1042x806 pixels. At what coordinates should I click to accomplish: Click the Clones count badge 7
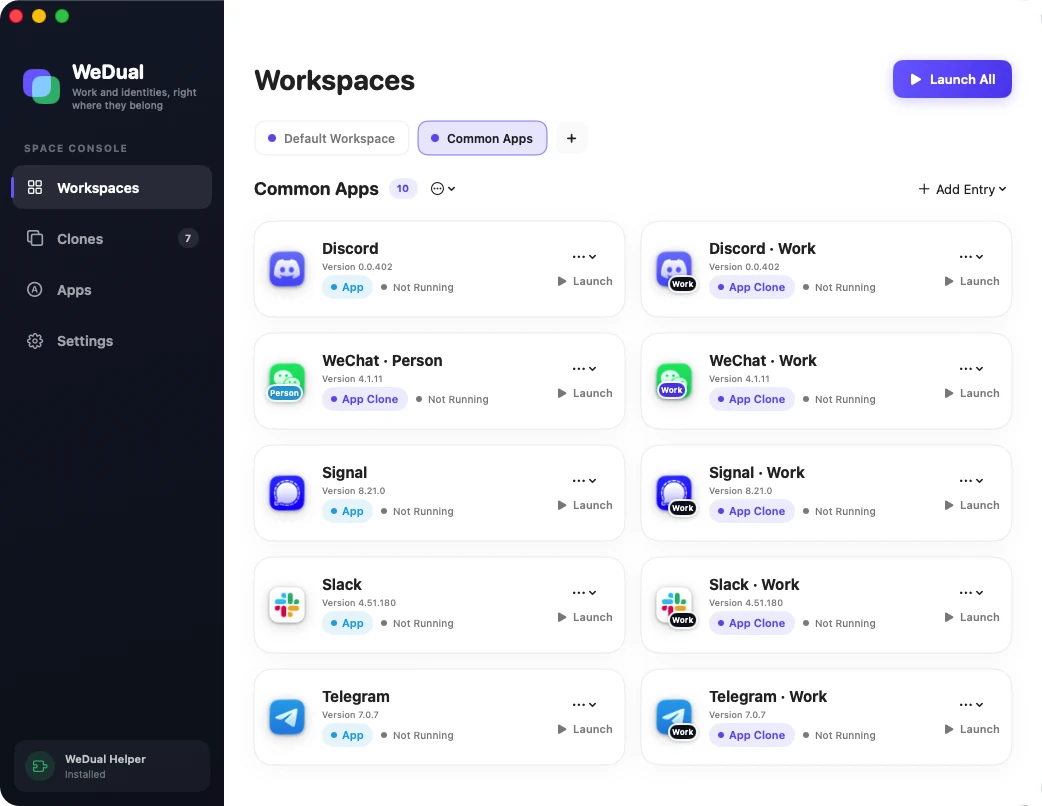tap(188, 239)
